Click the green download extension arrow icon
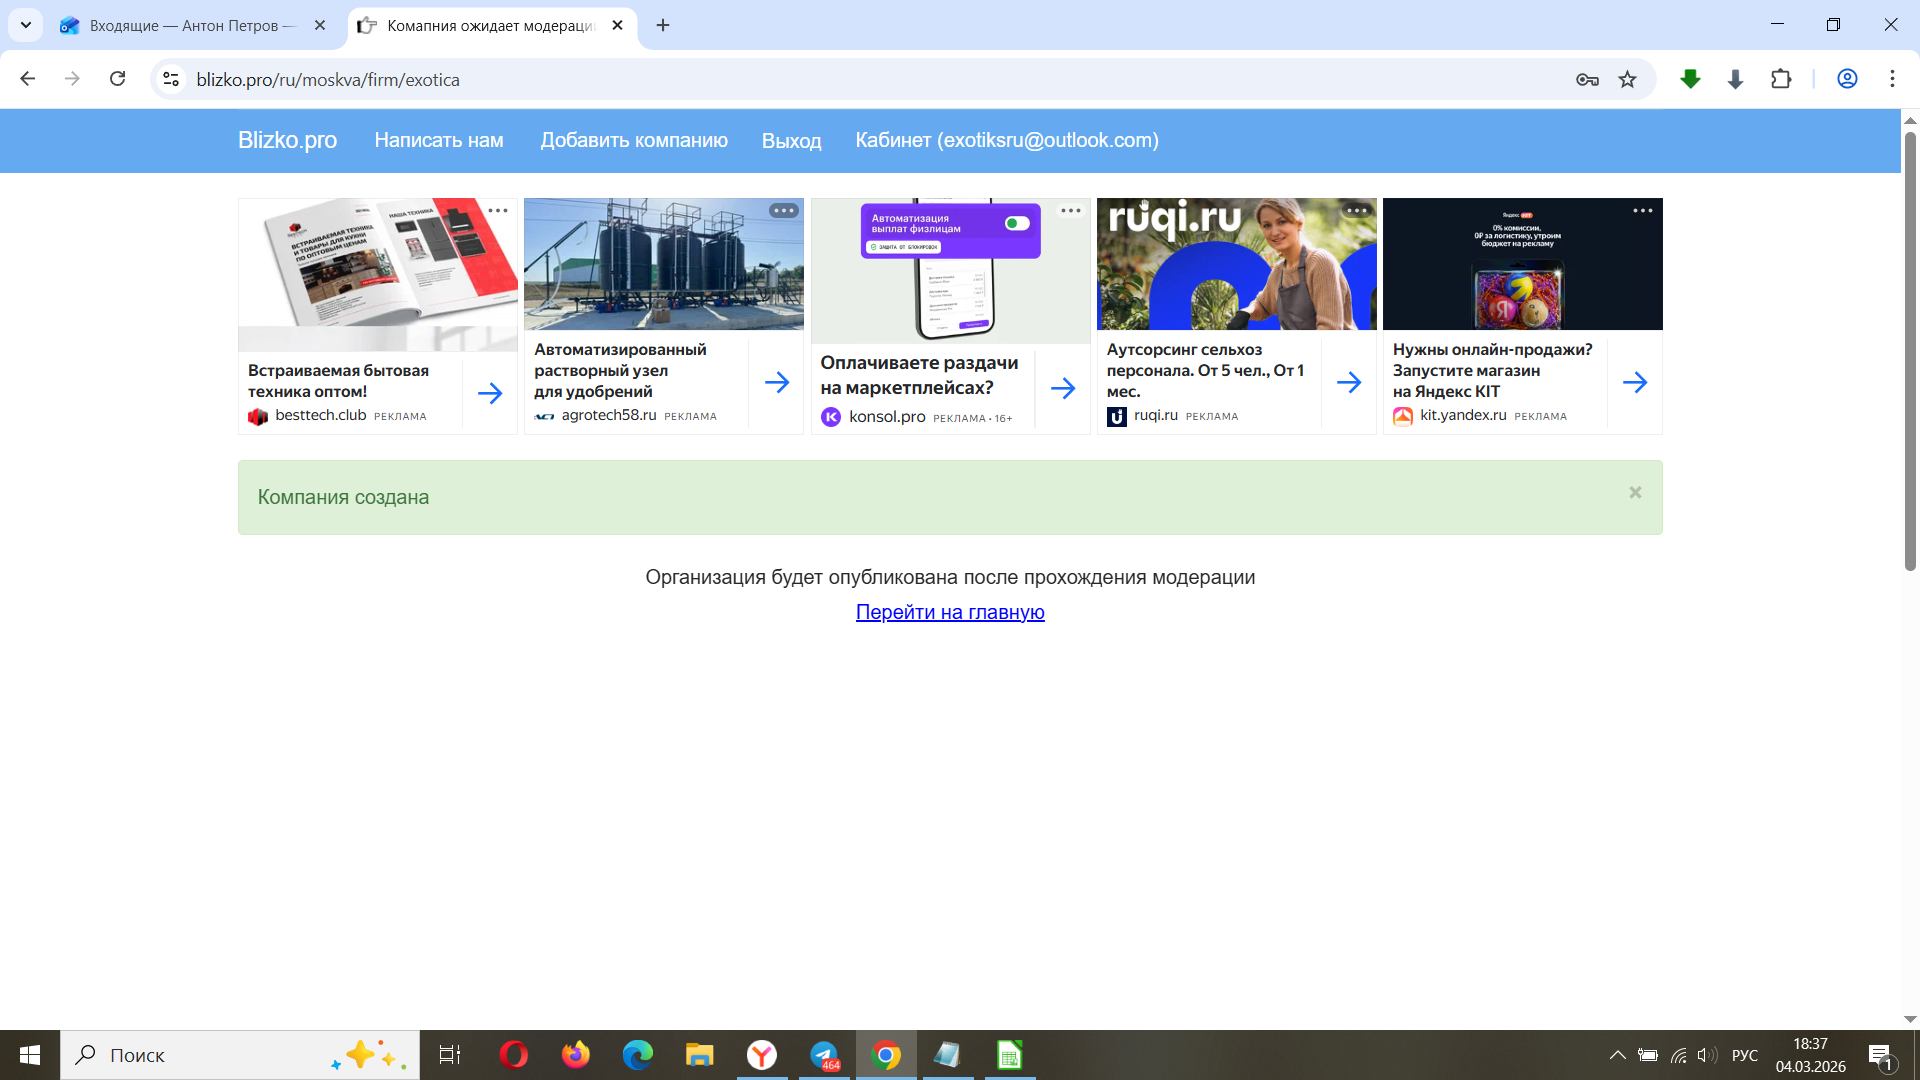 [x=1690, y=80]
